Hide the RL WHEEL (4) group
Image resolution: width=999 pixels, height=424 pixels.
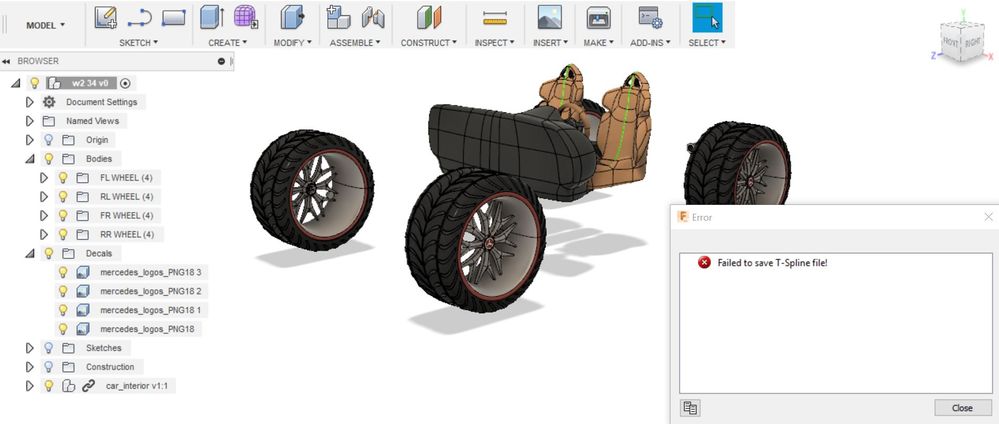click(x=62, y=196)
